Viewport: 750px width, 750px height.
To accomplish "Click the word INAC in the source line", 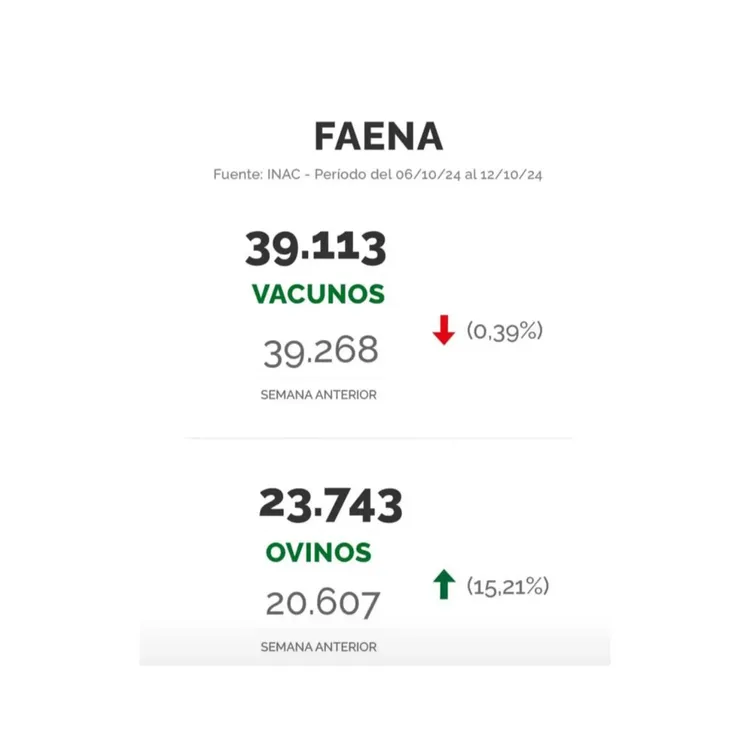I will point(281,175).
